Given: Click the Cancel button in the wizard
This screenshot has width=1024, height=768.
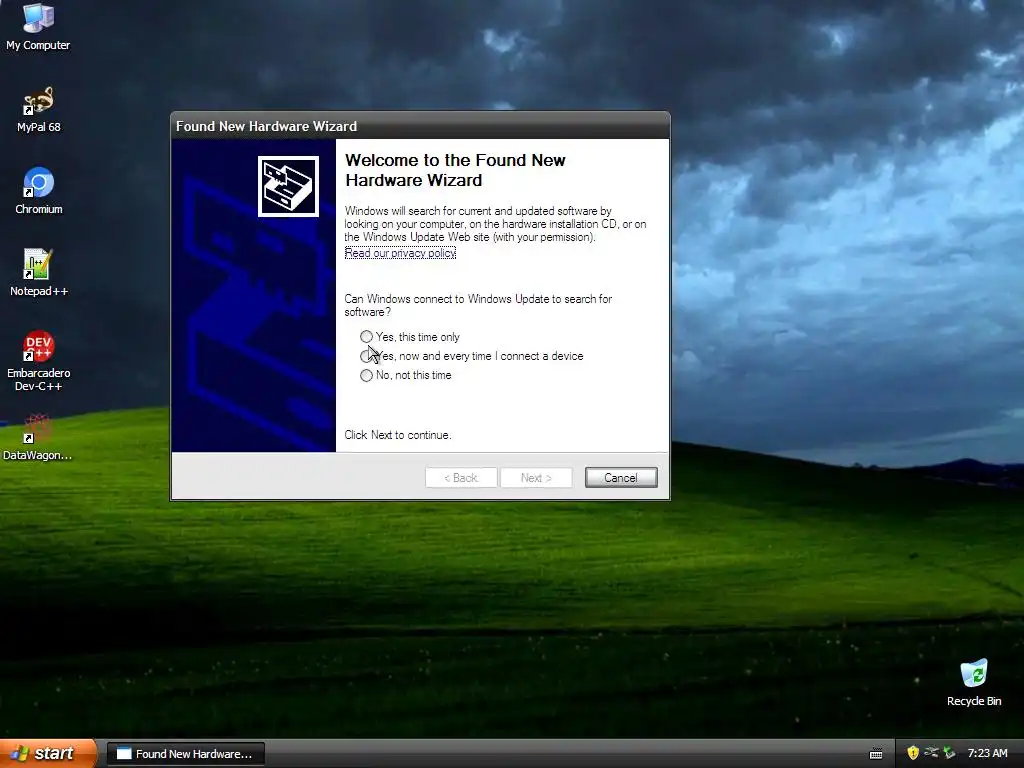Looking at the screenshot, I should pos(621,477).
